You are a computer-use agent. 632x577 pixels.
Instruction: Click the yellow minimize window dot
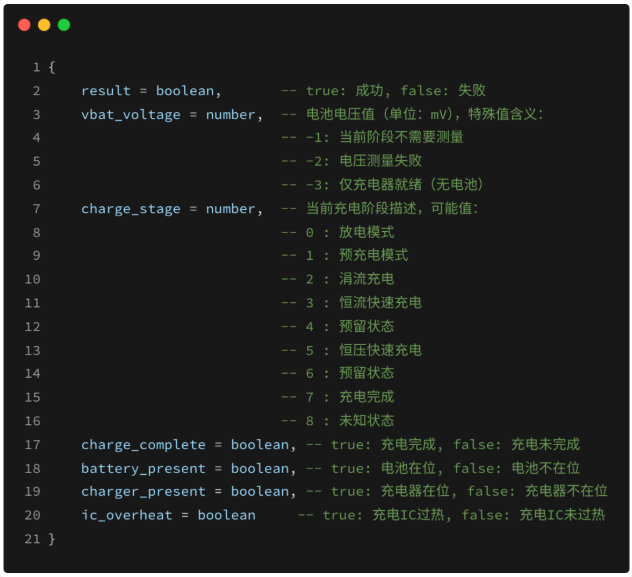(44, 25)
